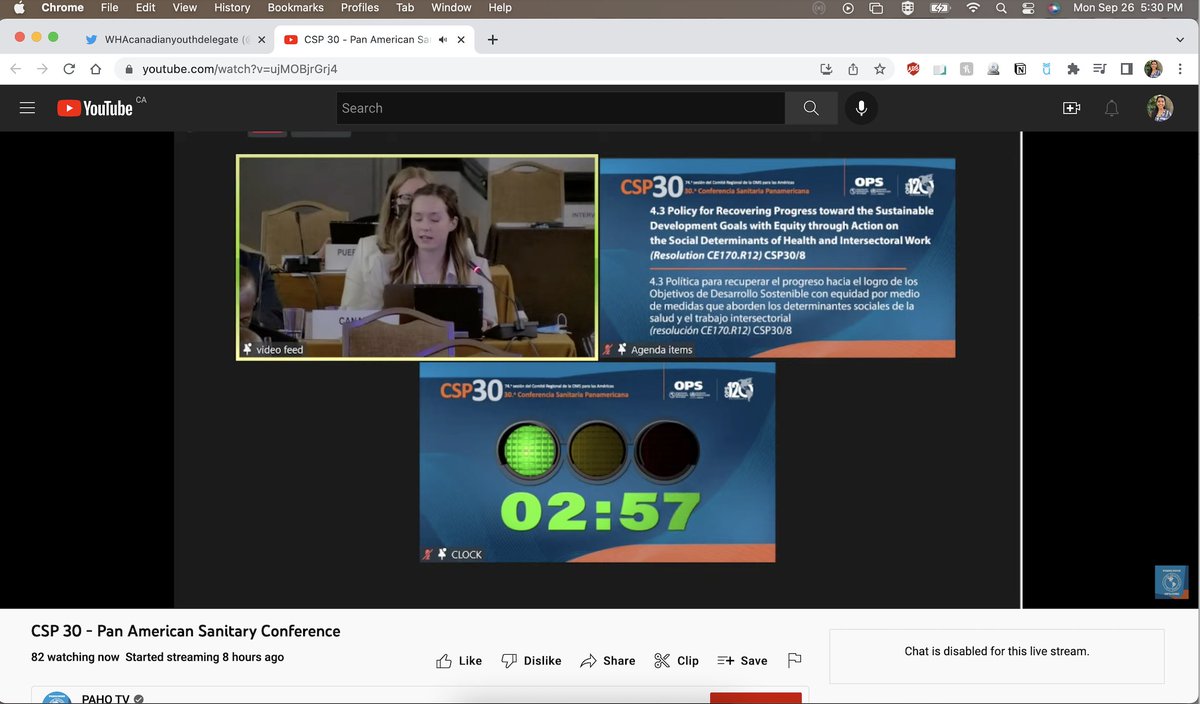
Task: Open the Adblock Plus extension icon
Action: coord(913,69)
